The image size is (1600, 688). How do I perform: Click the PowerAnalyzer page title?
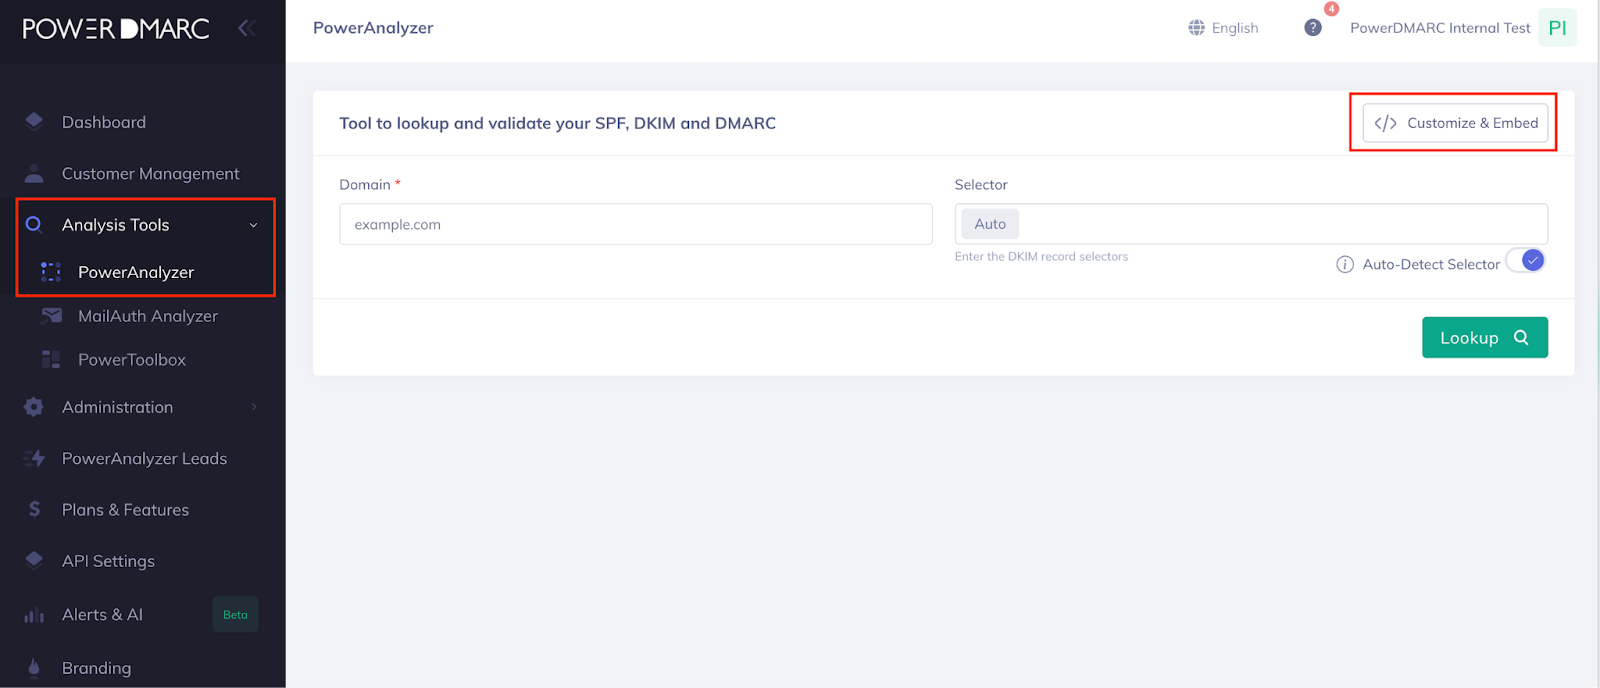tap(373, 28)
